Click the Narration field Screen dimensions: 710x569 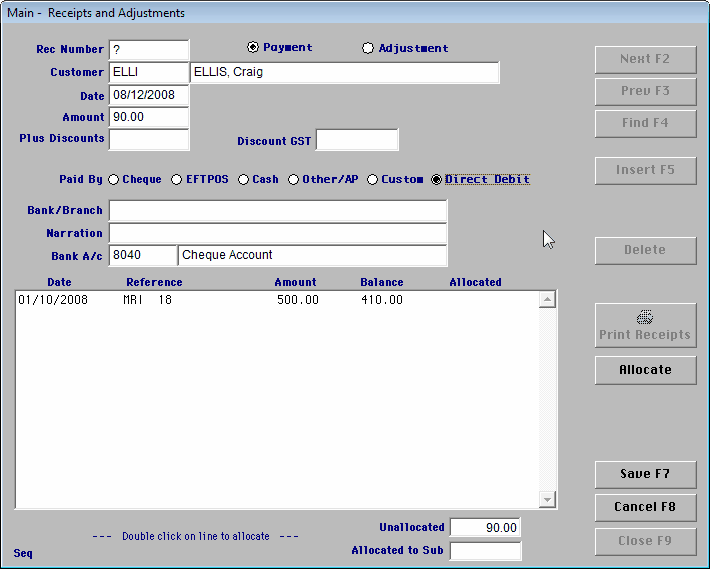pos(278,233)
